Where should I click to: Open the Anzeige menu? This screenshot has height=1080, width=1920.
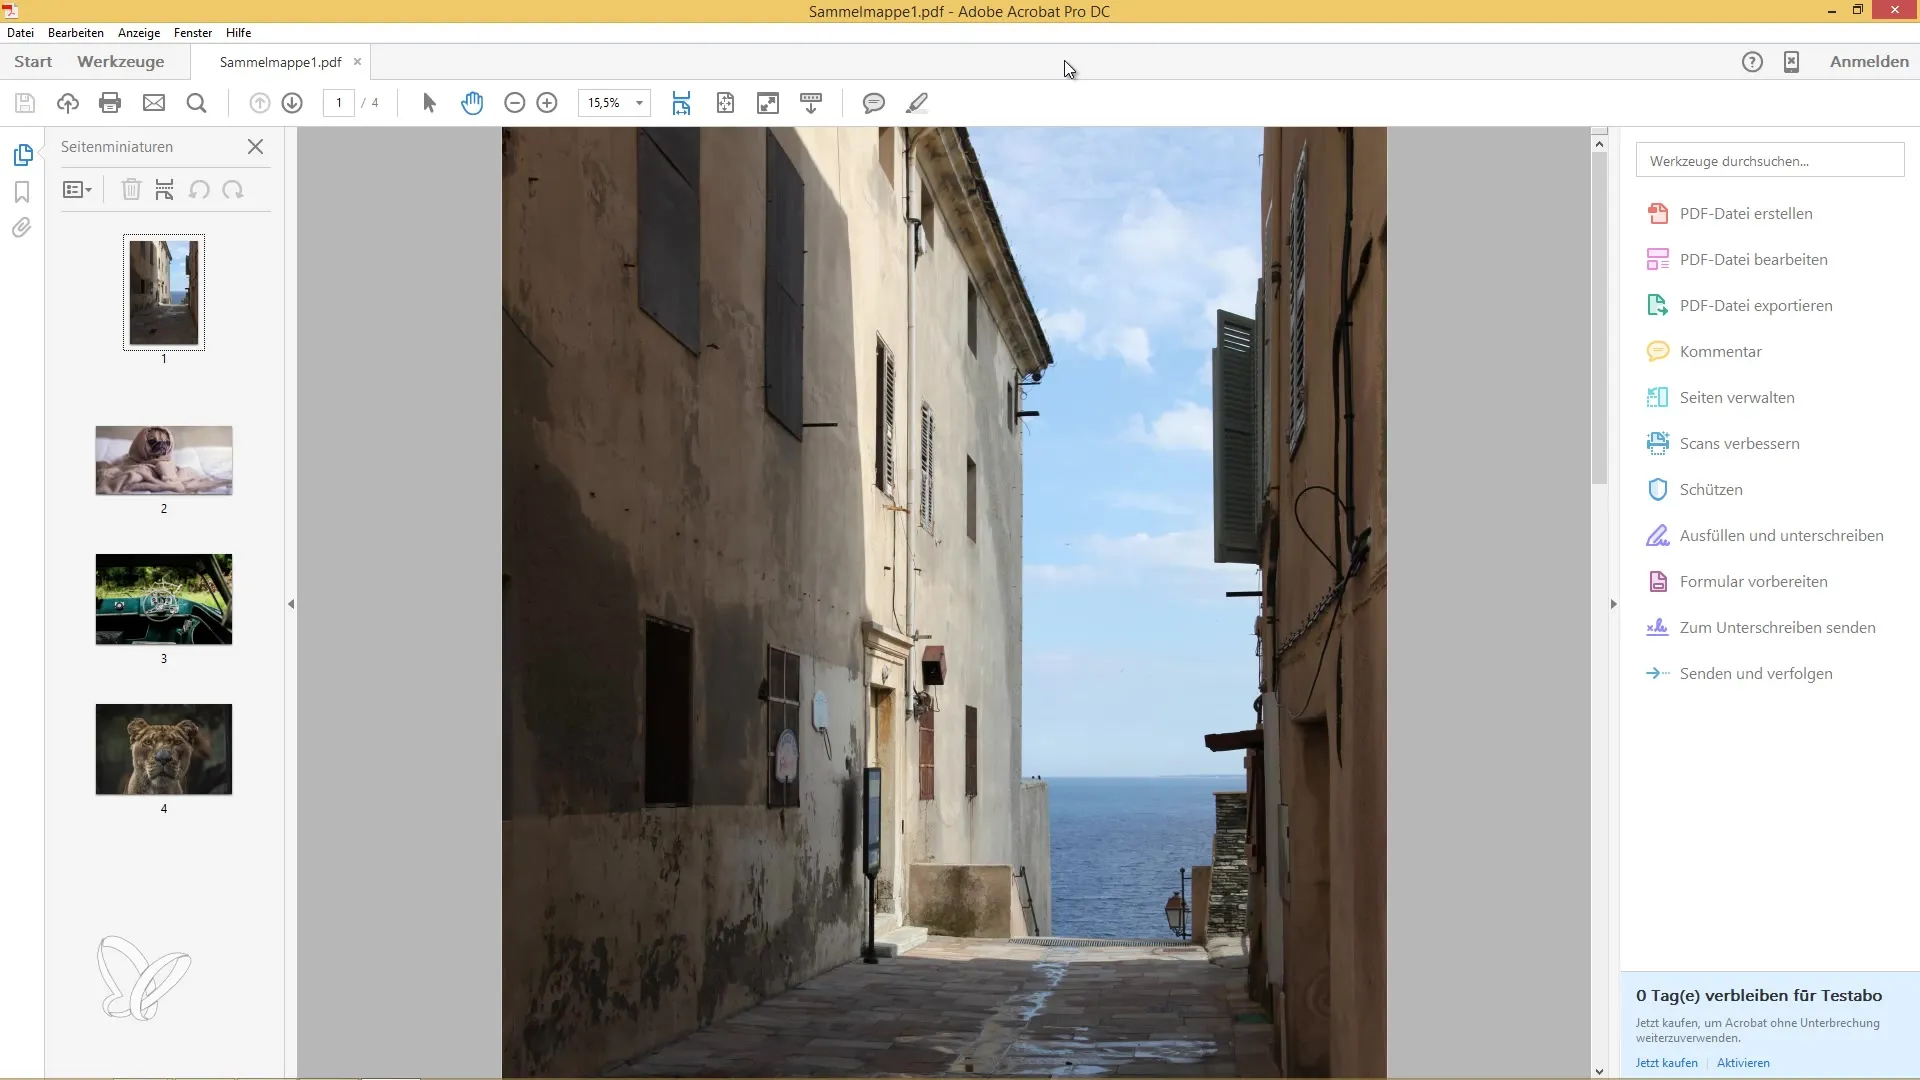click(x=139, y=33)
